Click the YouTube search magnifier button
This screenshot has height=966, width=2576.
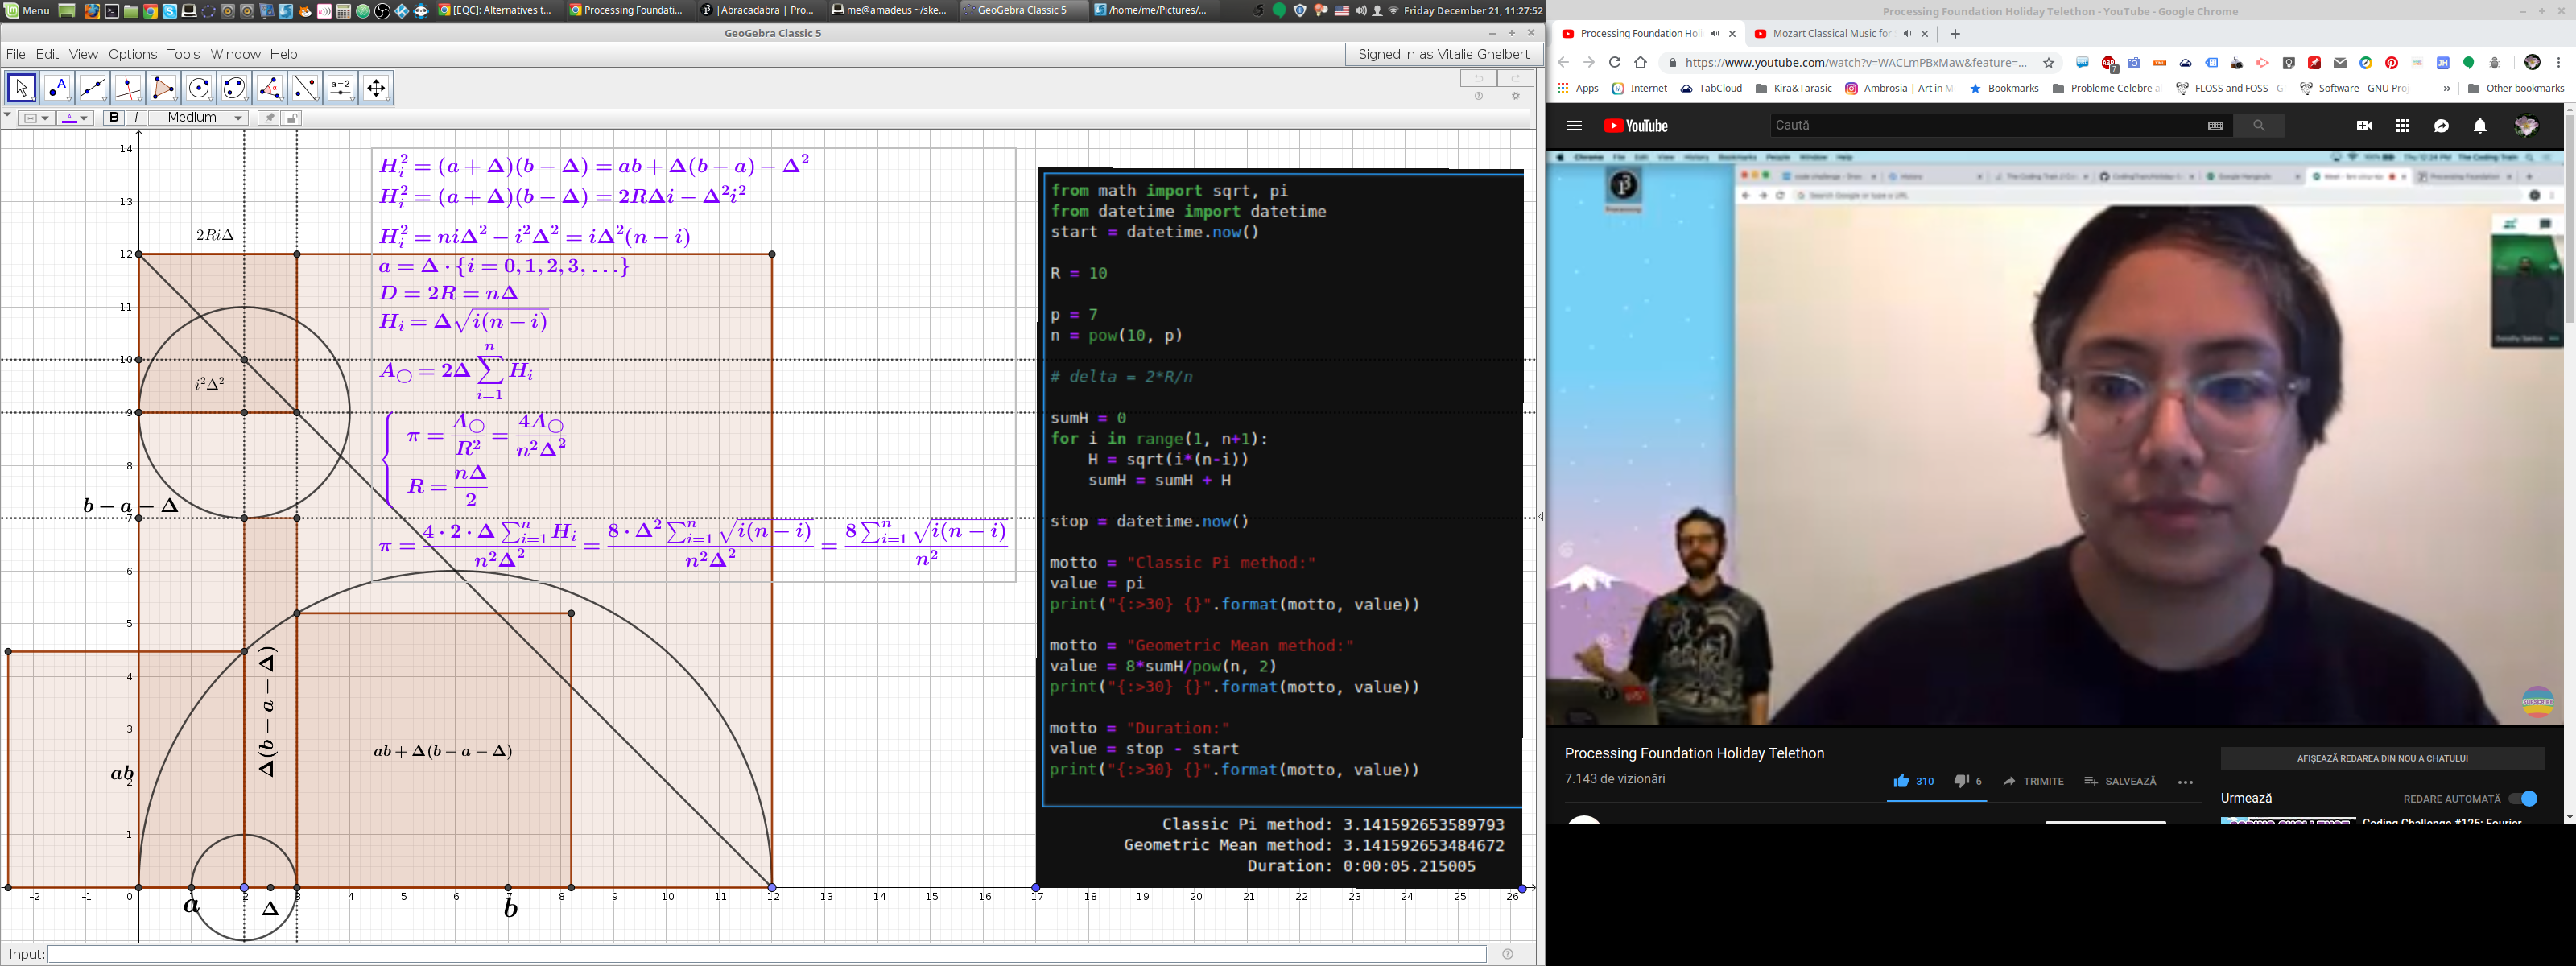pyautogui.click(x=2259, y=126)
